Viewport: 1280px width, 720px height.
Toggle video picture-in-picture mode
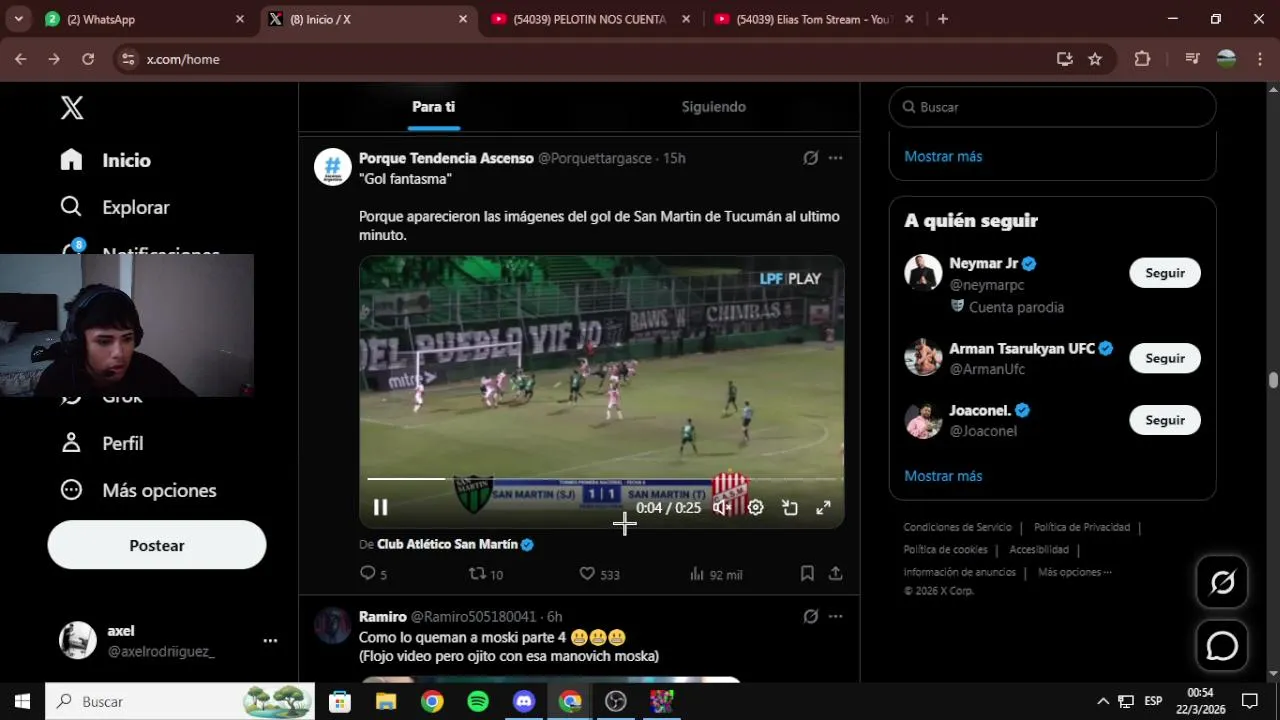coord(790,507)
